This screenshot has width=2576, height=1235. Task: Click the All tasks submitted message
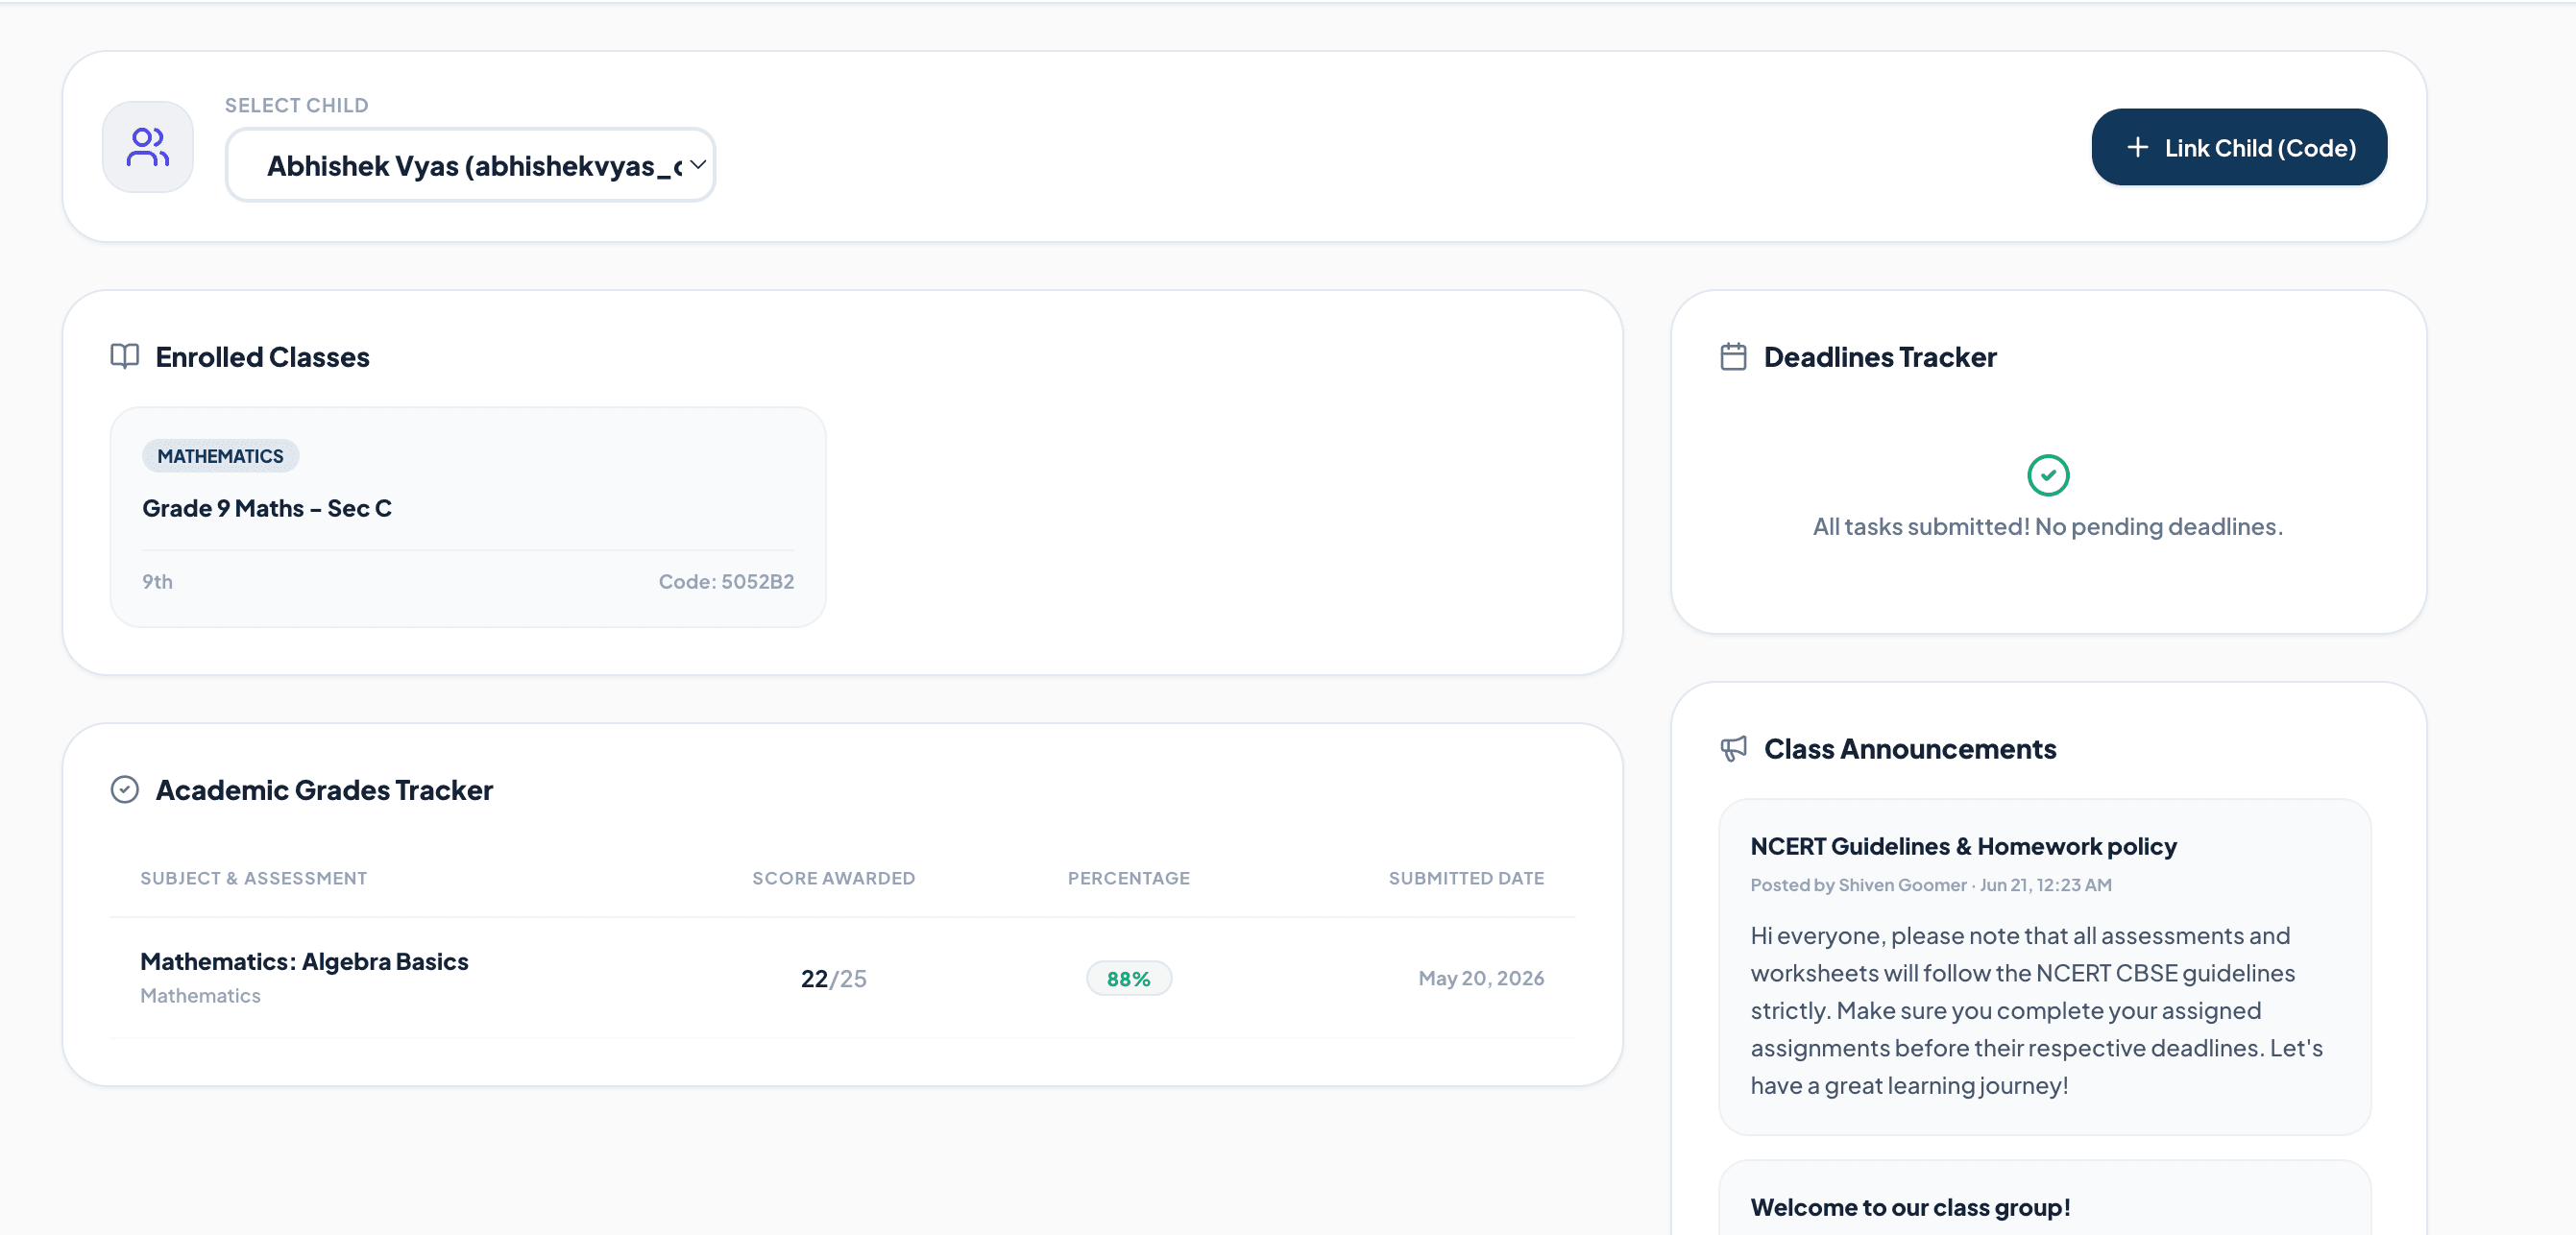pyautogui.click(x=2048, y=526)
